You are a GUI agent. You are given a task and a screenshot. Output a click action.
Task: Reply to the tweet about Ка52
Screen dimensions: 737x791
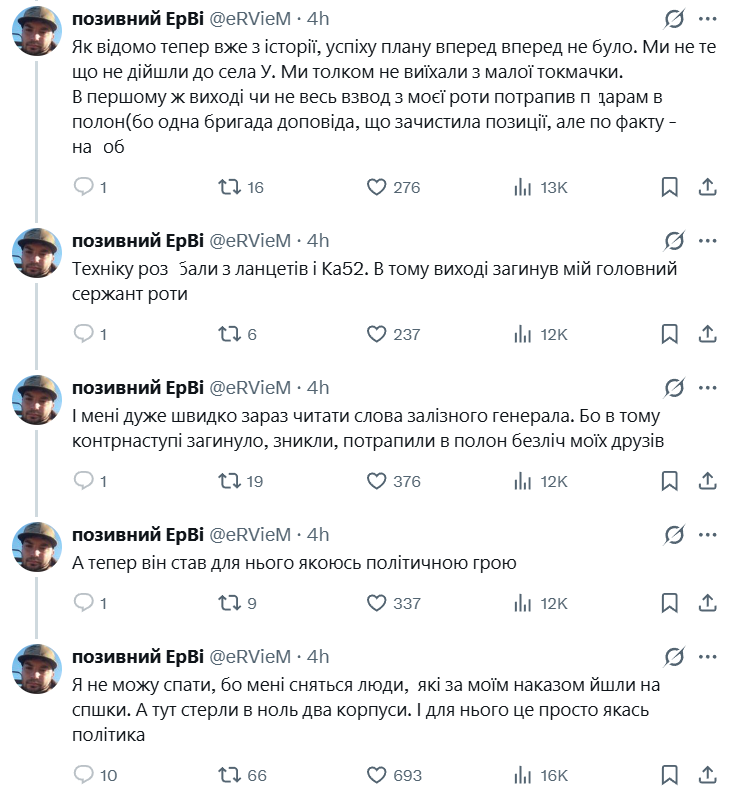(85, 334)
